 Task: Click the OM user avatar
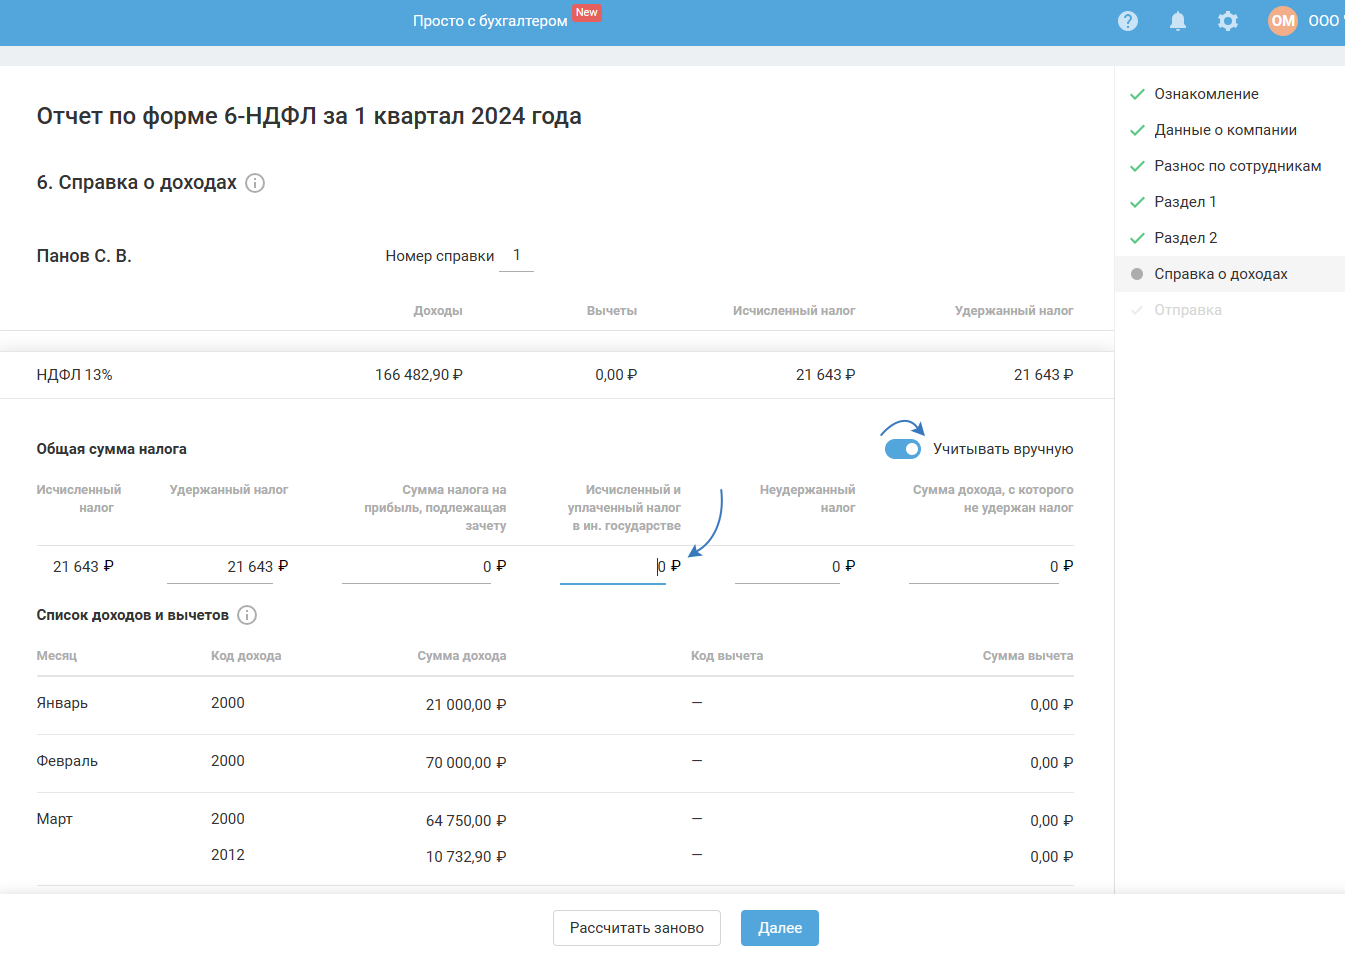pos(1282,21)
